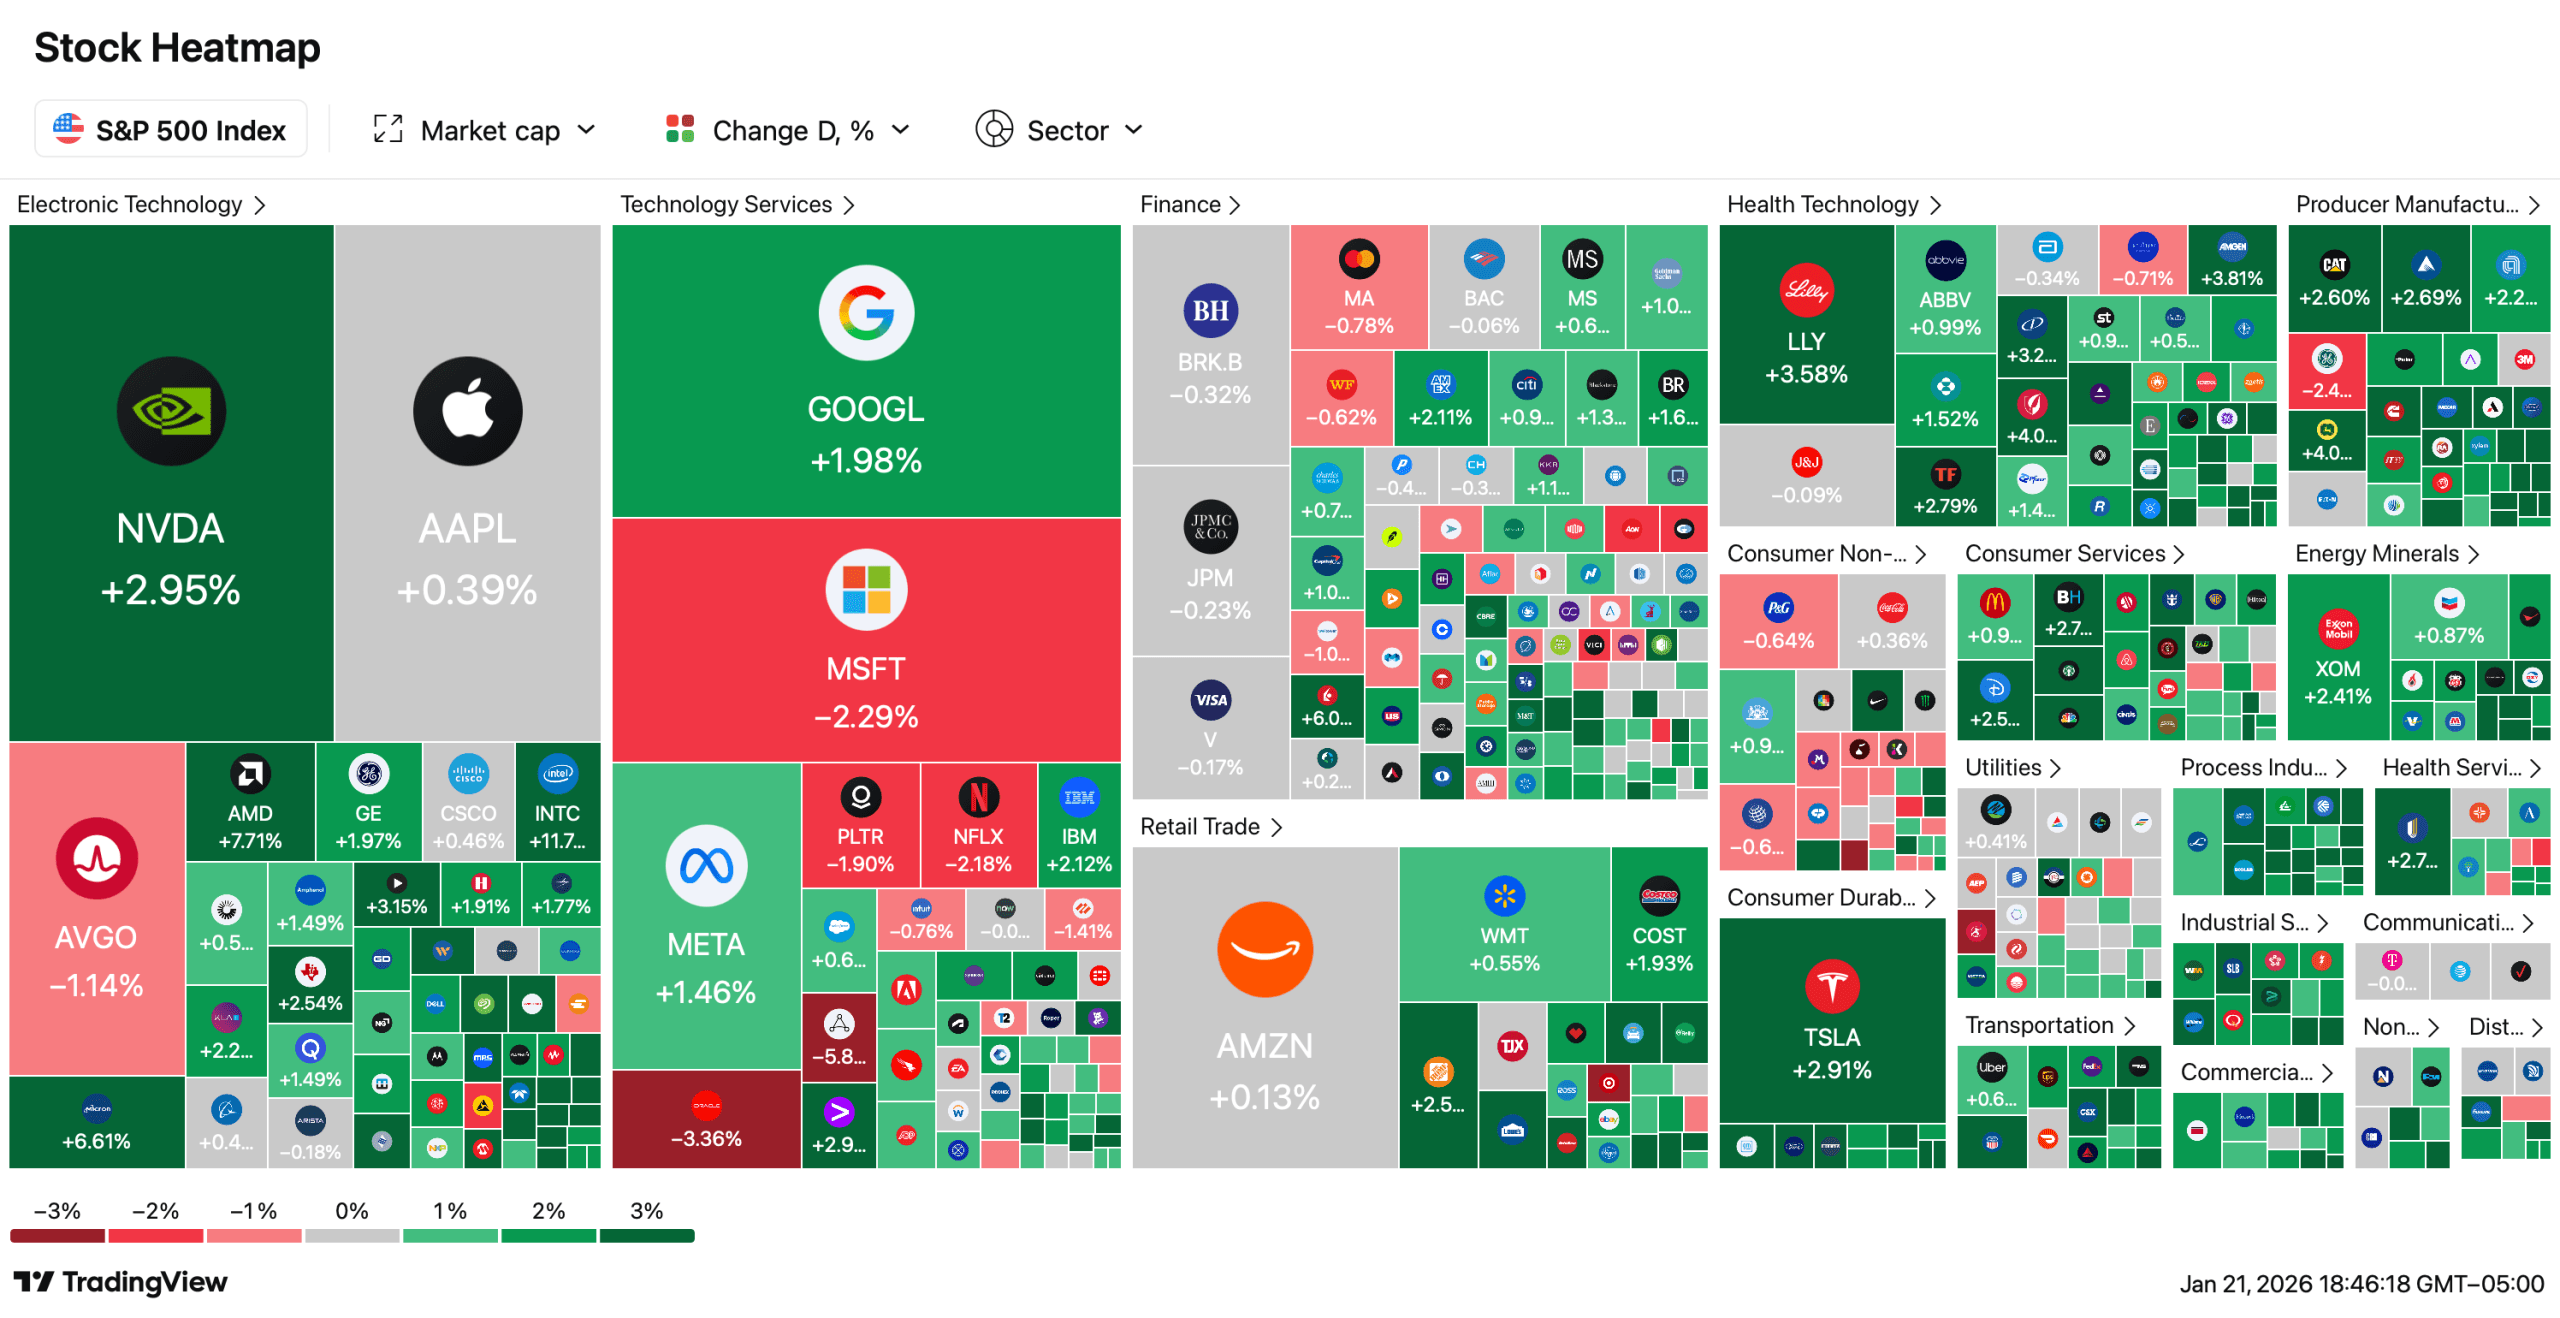Open the Retail Trade sector heading
Image resolution: width=2560 pixels, height=1318 pixels.
tap(1210, 826)
